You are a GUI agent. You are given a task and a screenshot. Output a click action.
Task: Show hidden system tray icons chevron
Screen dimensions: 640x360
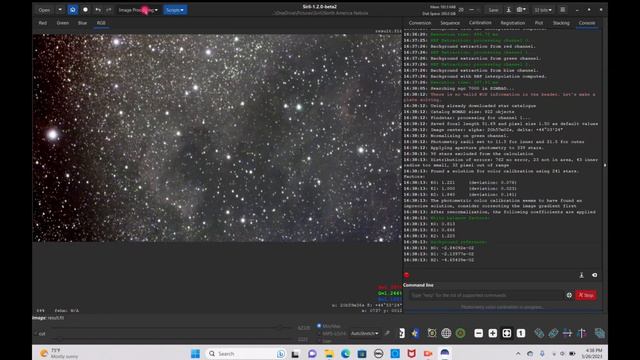coord(518,353)
